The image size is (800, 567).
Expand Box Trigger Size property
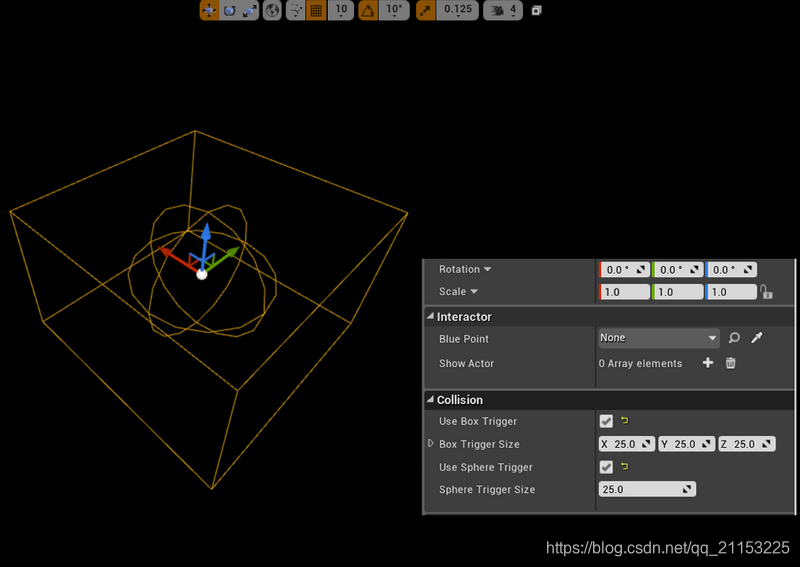431,443
